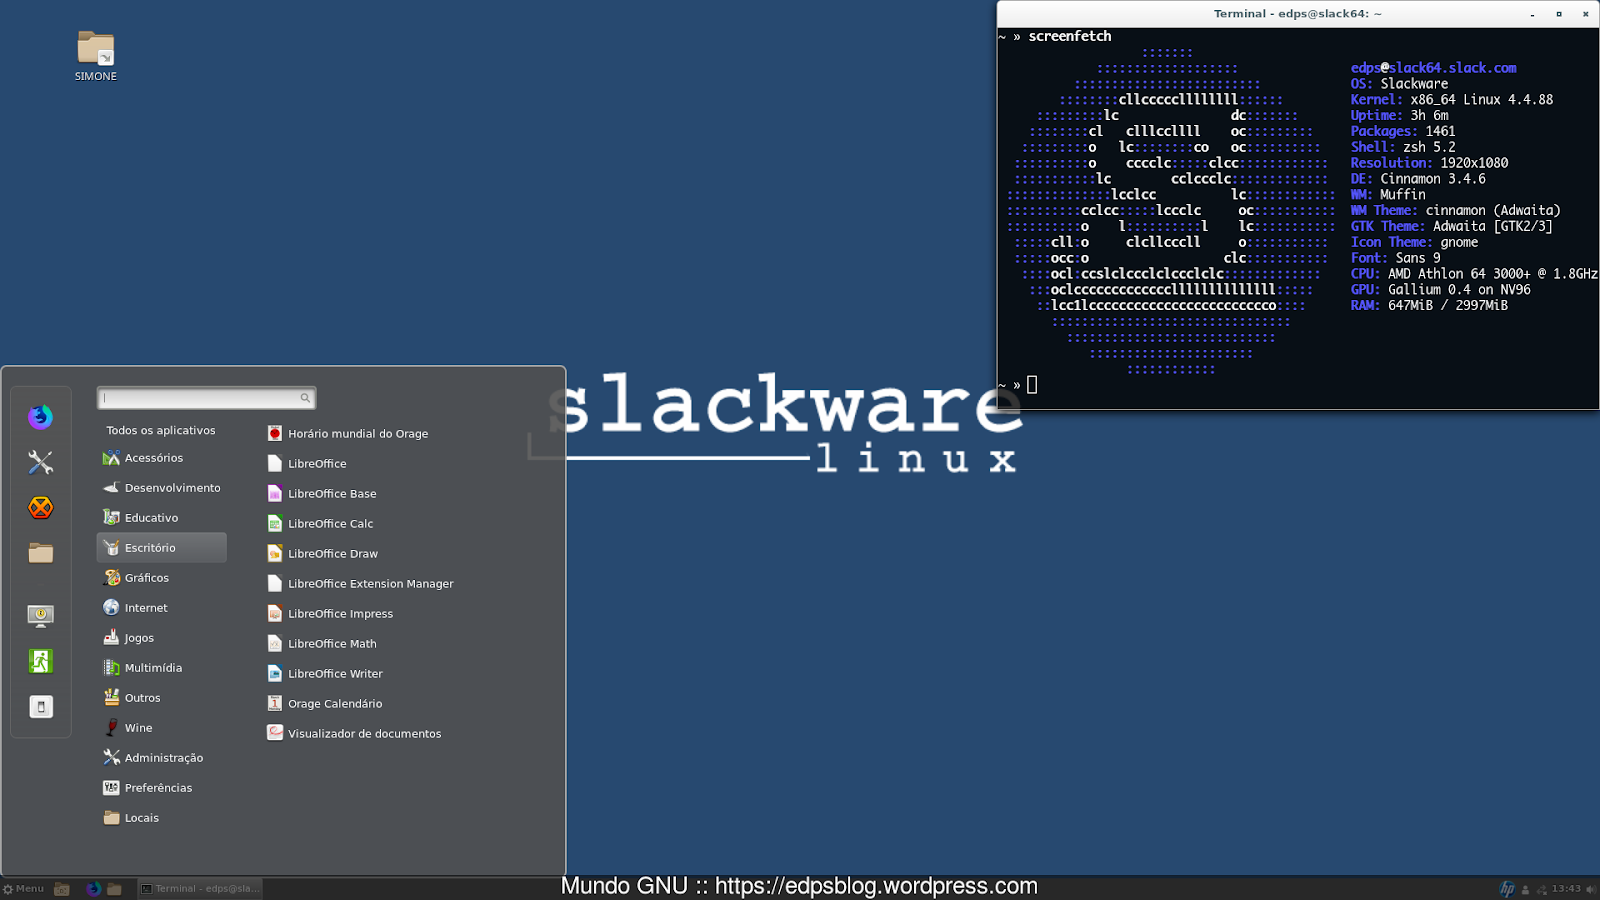
Task: Open the file manager folder favorite in menu
Action: point(40,553)
